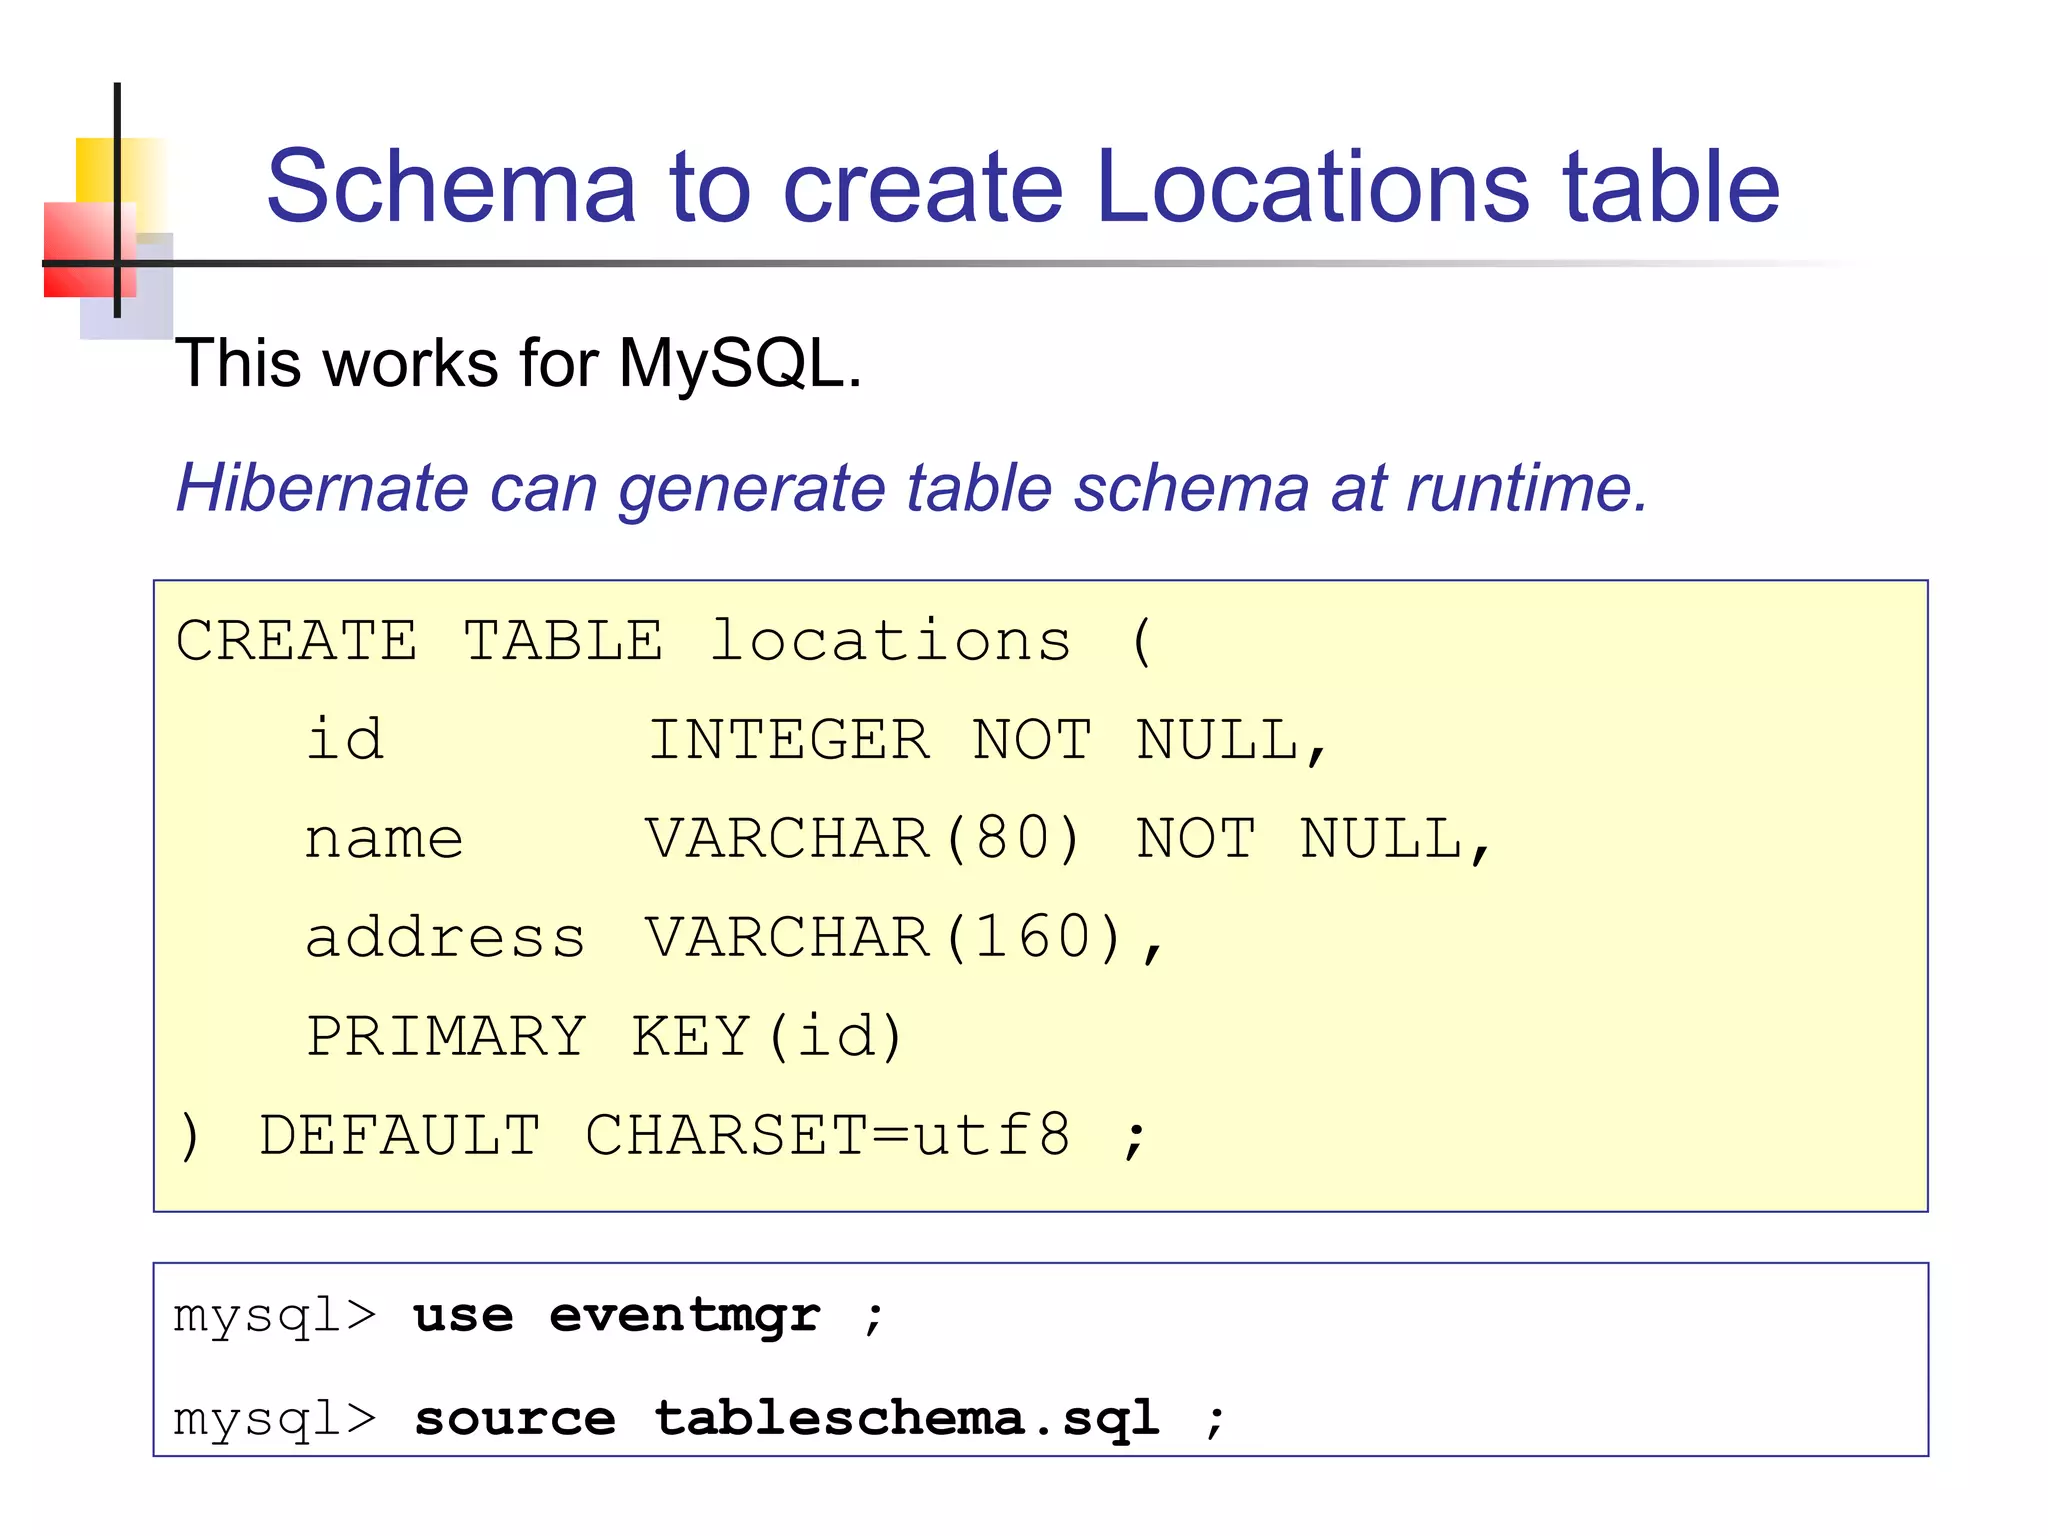Viewport: 2048px width, 1536px height.
Task: Click 'INTEGER NOT NULL,' in the code box
Action: click(988, 741)
